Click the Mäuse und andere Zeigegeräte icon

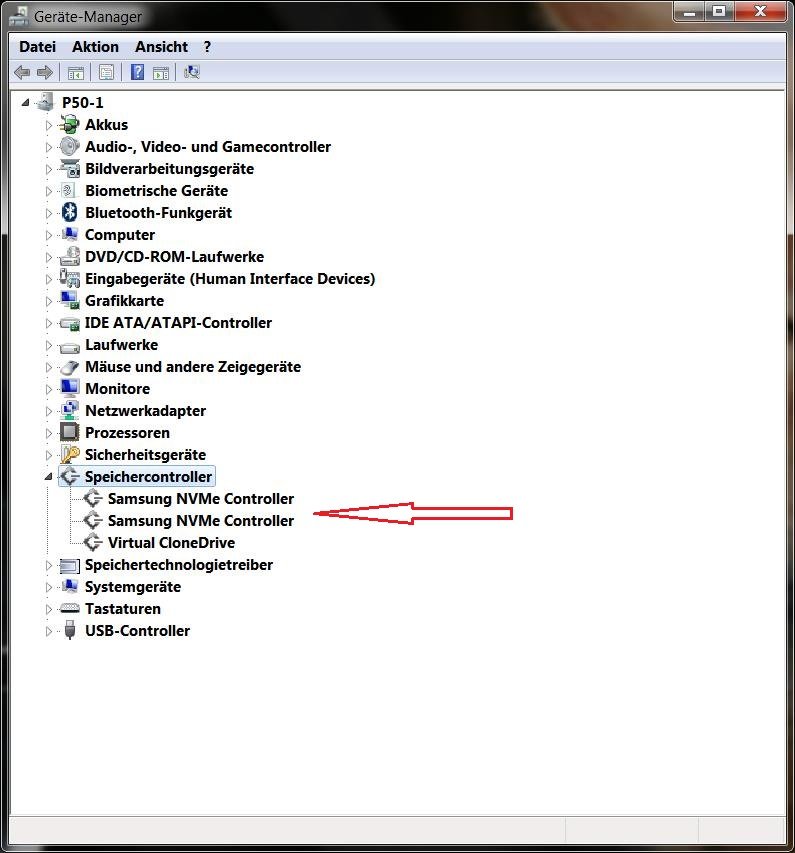[x=69, y=367]
